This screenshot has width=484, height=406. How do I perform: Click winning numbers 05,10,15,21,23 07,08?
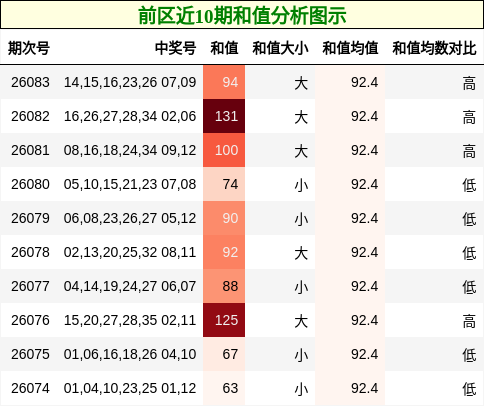pos(130,184)
